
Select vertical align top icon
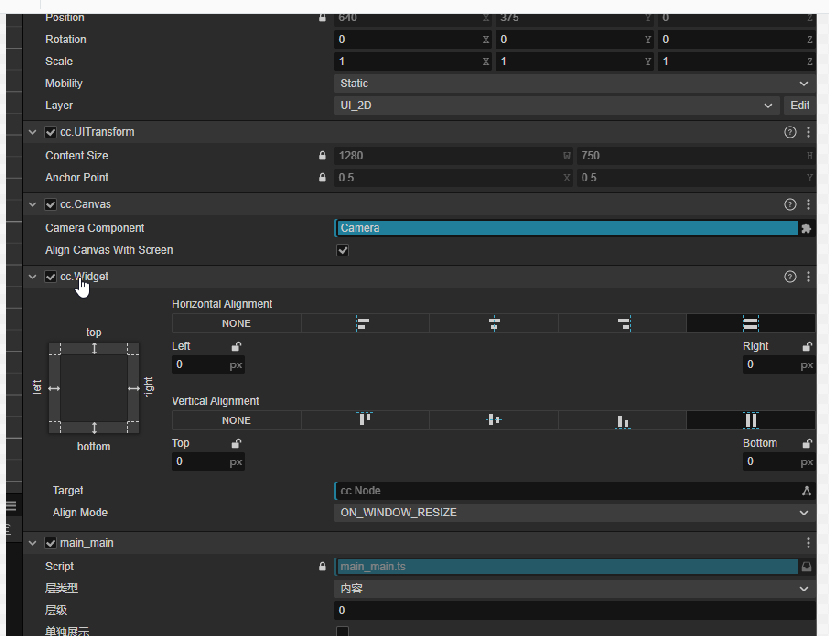click(x=365, y=420)
